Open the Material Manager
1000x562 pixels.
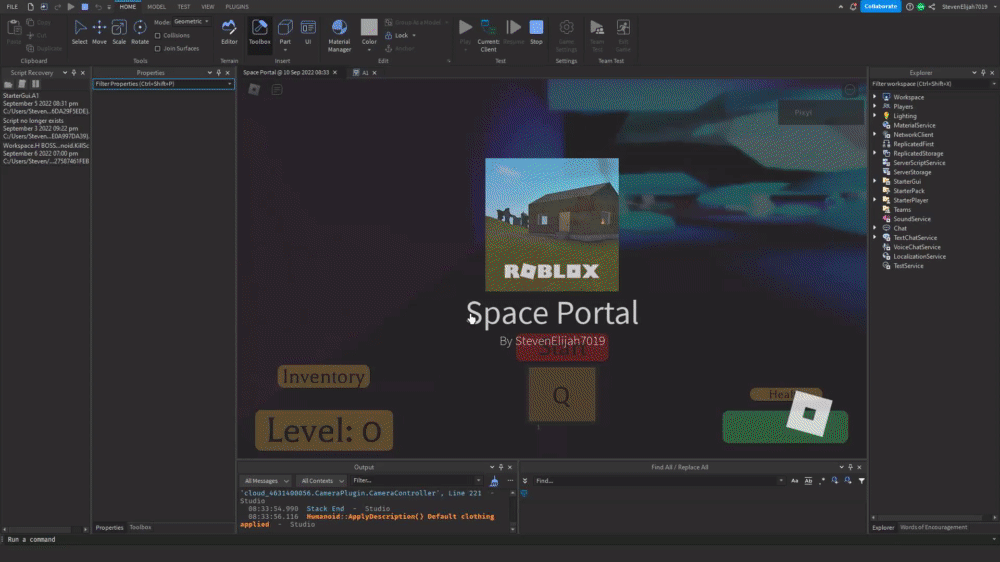click(339, 35)
